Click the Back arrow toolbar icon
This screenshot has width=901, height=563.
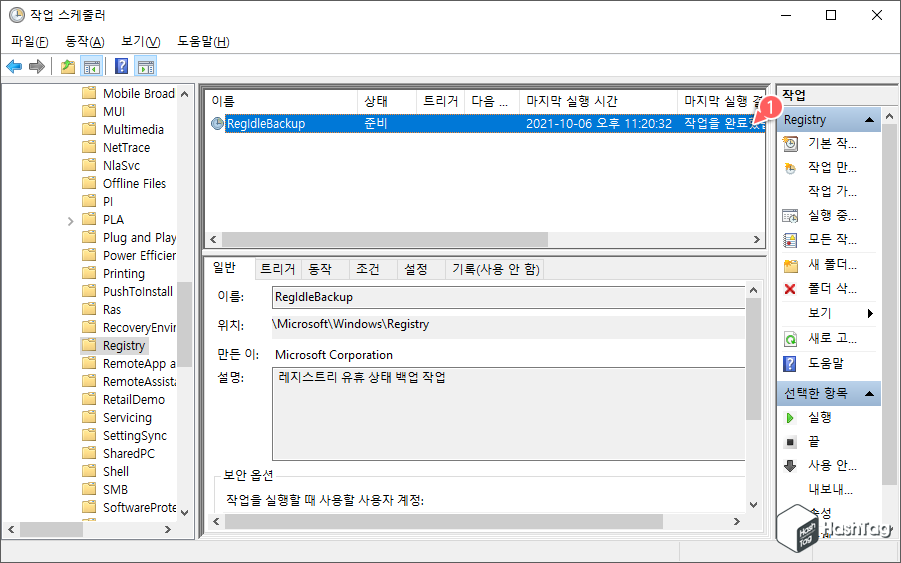14,67
